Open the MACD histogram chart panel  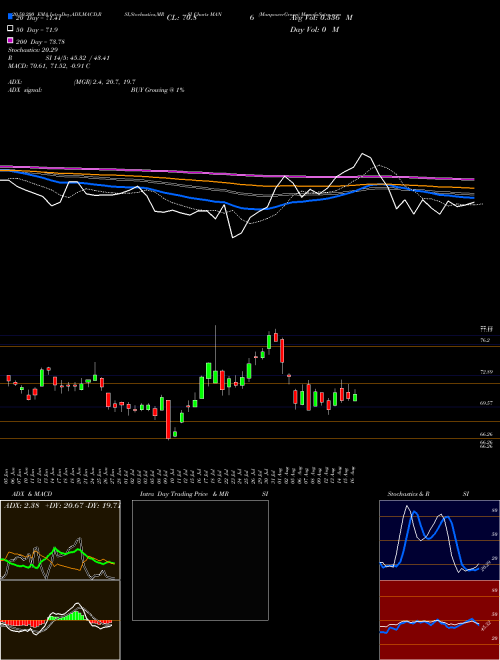point(60,620)
